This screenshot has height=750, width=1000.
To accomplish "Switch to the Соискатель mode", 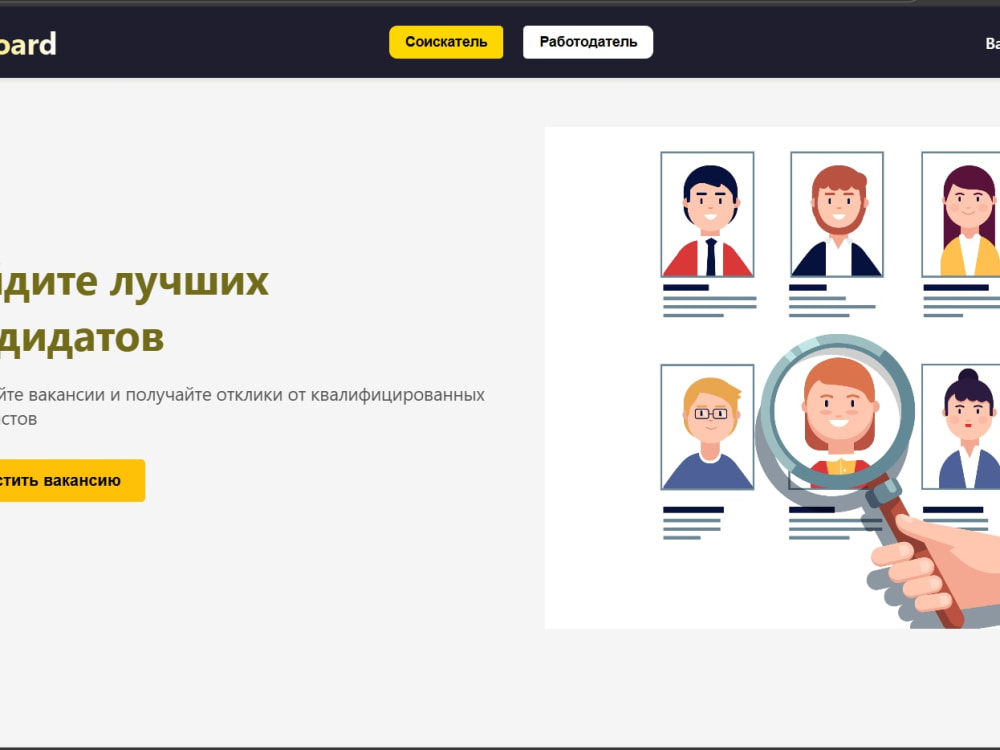I will pos(446,42).
